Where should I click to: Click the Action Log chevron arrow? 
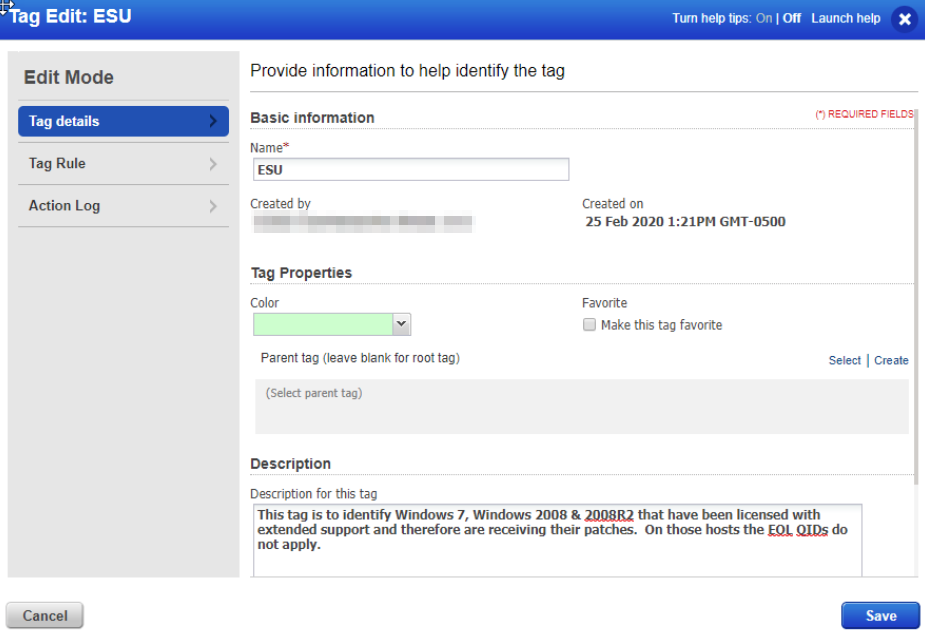click(x=213, y=206)
